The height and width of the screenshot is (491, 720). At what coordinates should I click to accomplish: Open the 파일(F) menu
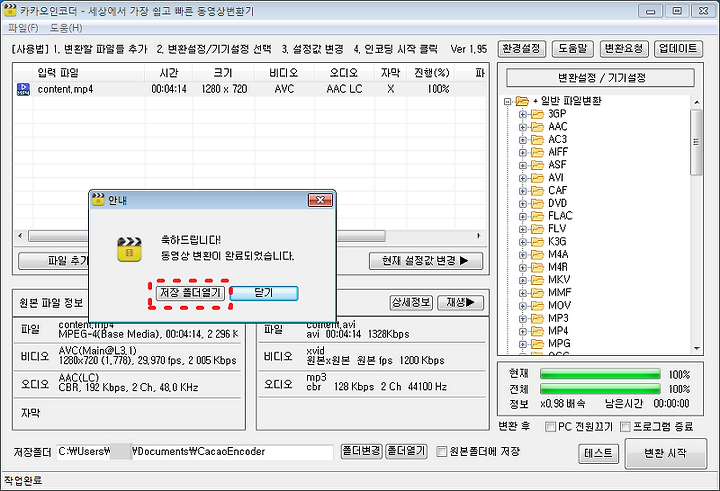(x=23, y=28)
